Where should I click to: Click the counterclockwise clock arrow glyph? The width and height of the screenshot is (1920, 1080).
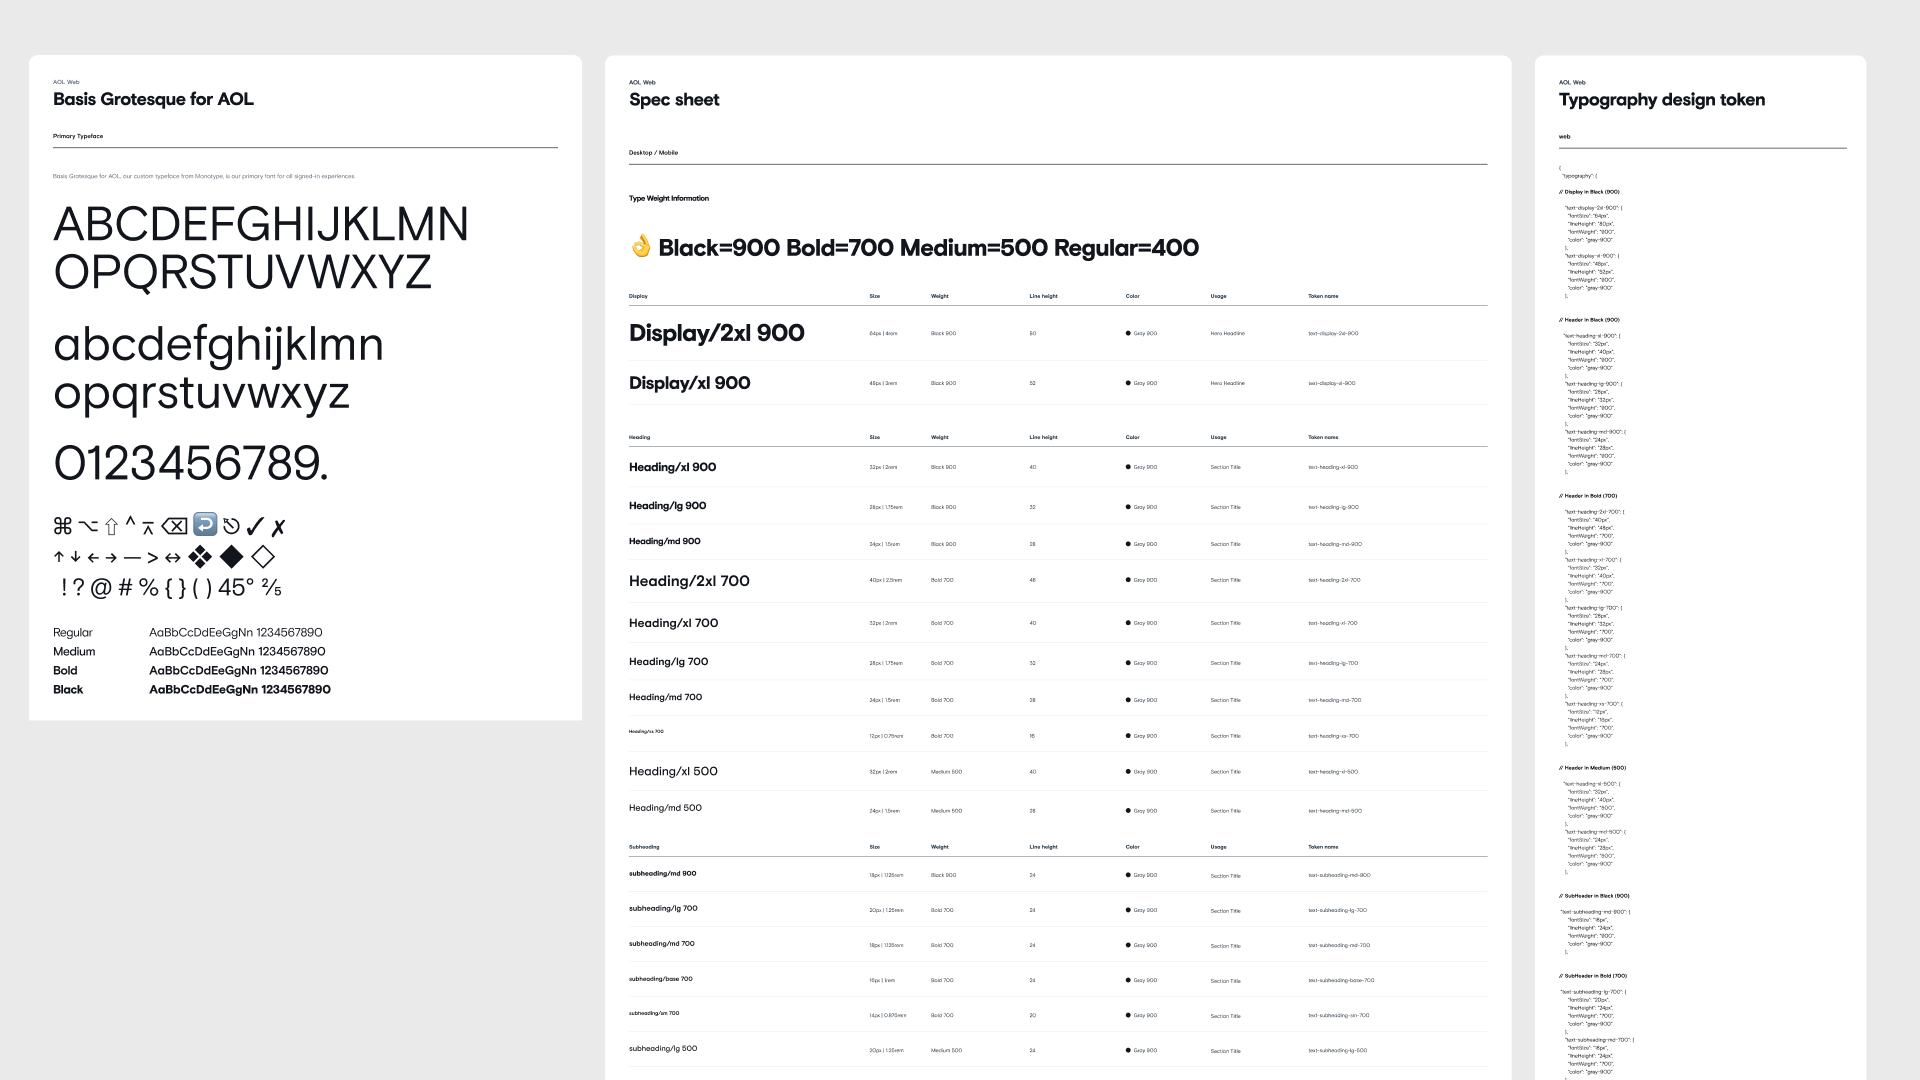(231, 526)
